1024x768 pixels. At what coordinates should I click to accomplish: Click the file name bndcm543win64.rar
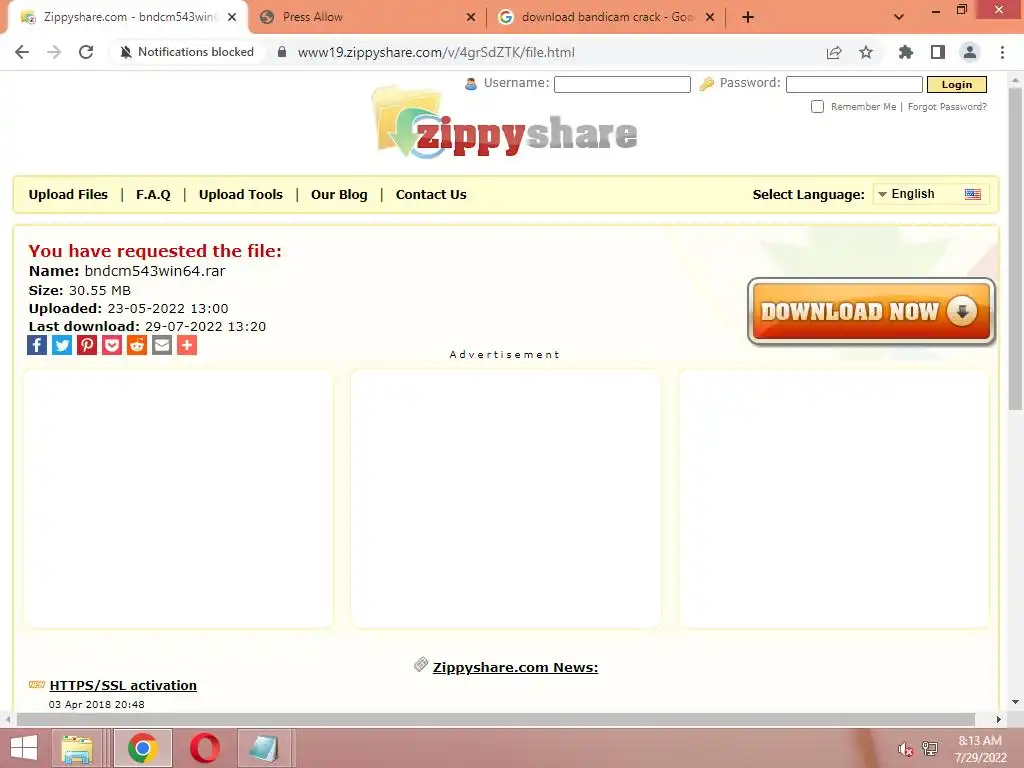pyautogui.click(x=155, y=271)
